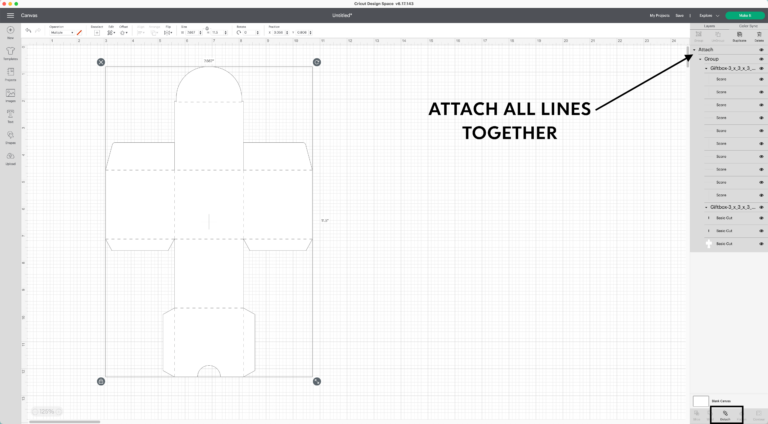Click the green Make It button

pos(744,16)
